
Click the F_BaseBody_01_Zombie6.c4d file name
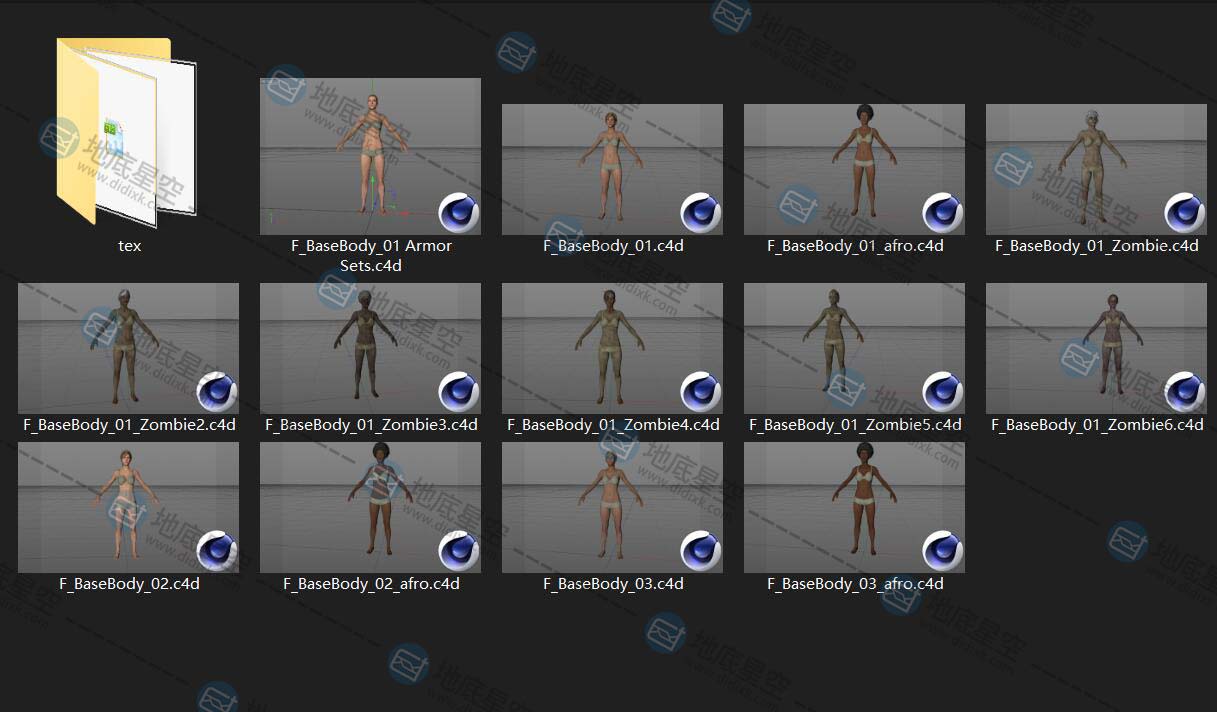pyautogui.click(x=1097, y=425)
